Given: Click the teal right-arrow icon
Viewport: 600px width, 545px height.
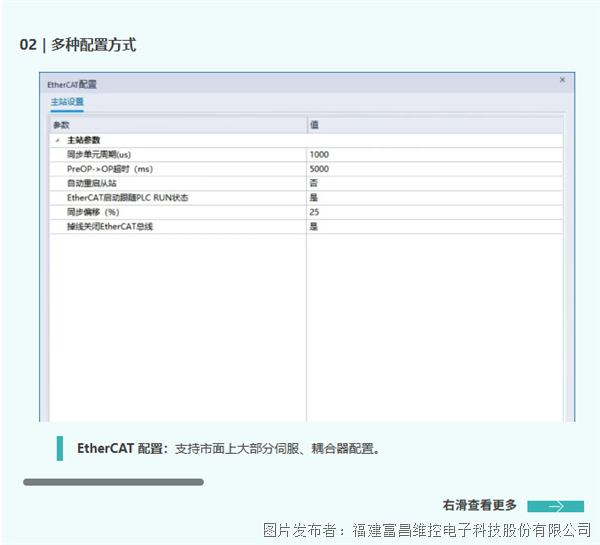Looking at the screenshot, I should pyautogui.click(x=555, y=506).
